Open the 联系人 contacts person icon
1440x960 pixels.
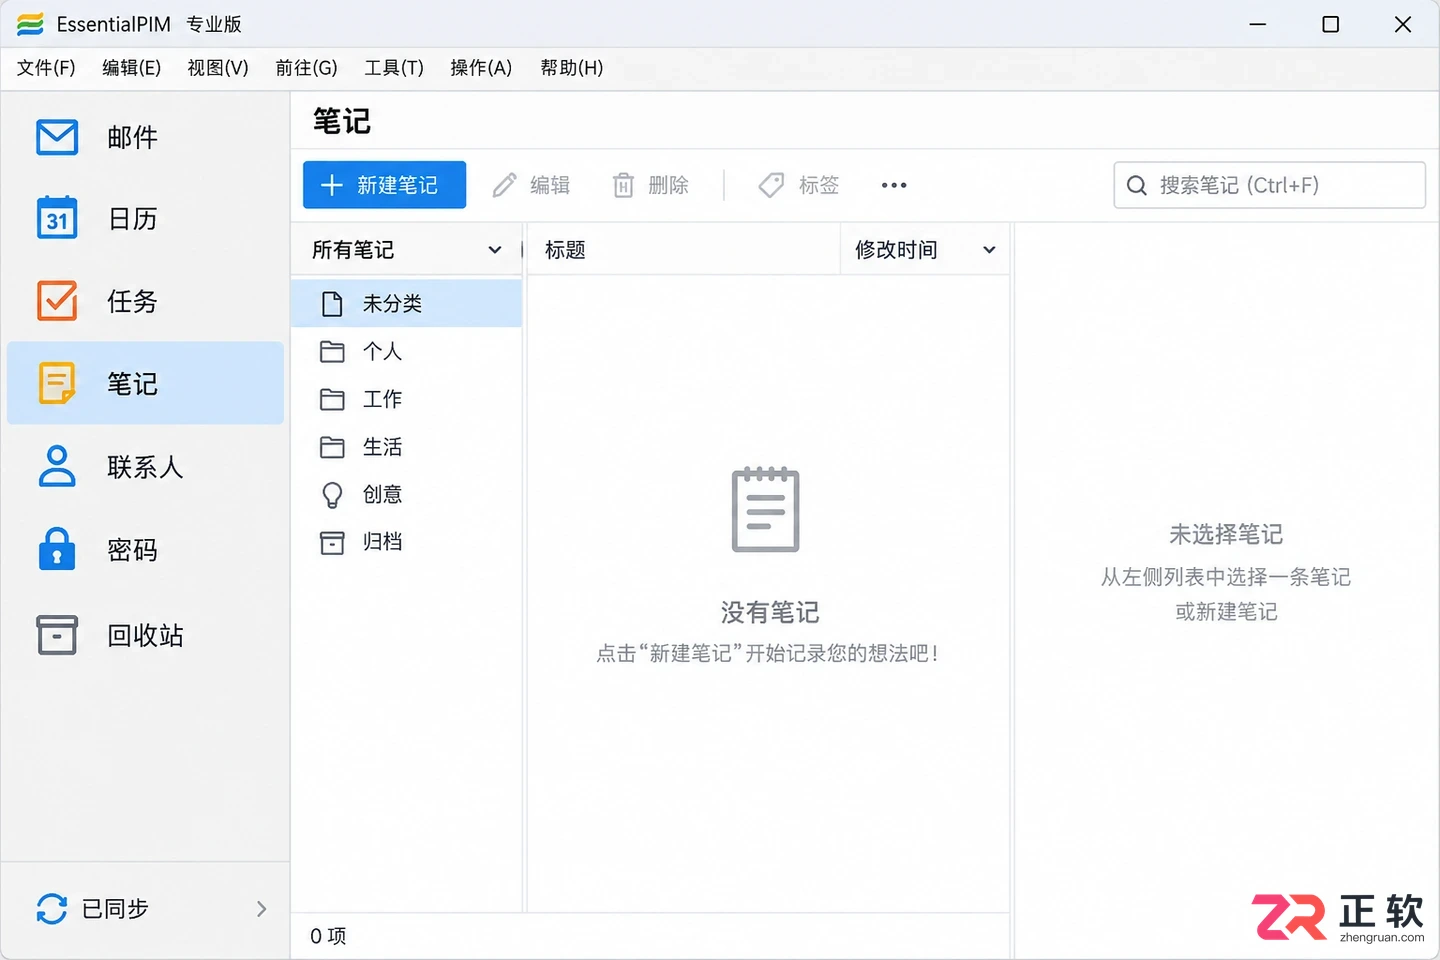point(57,466)
